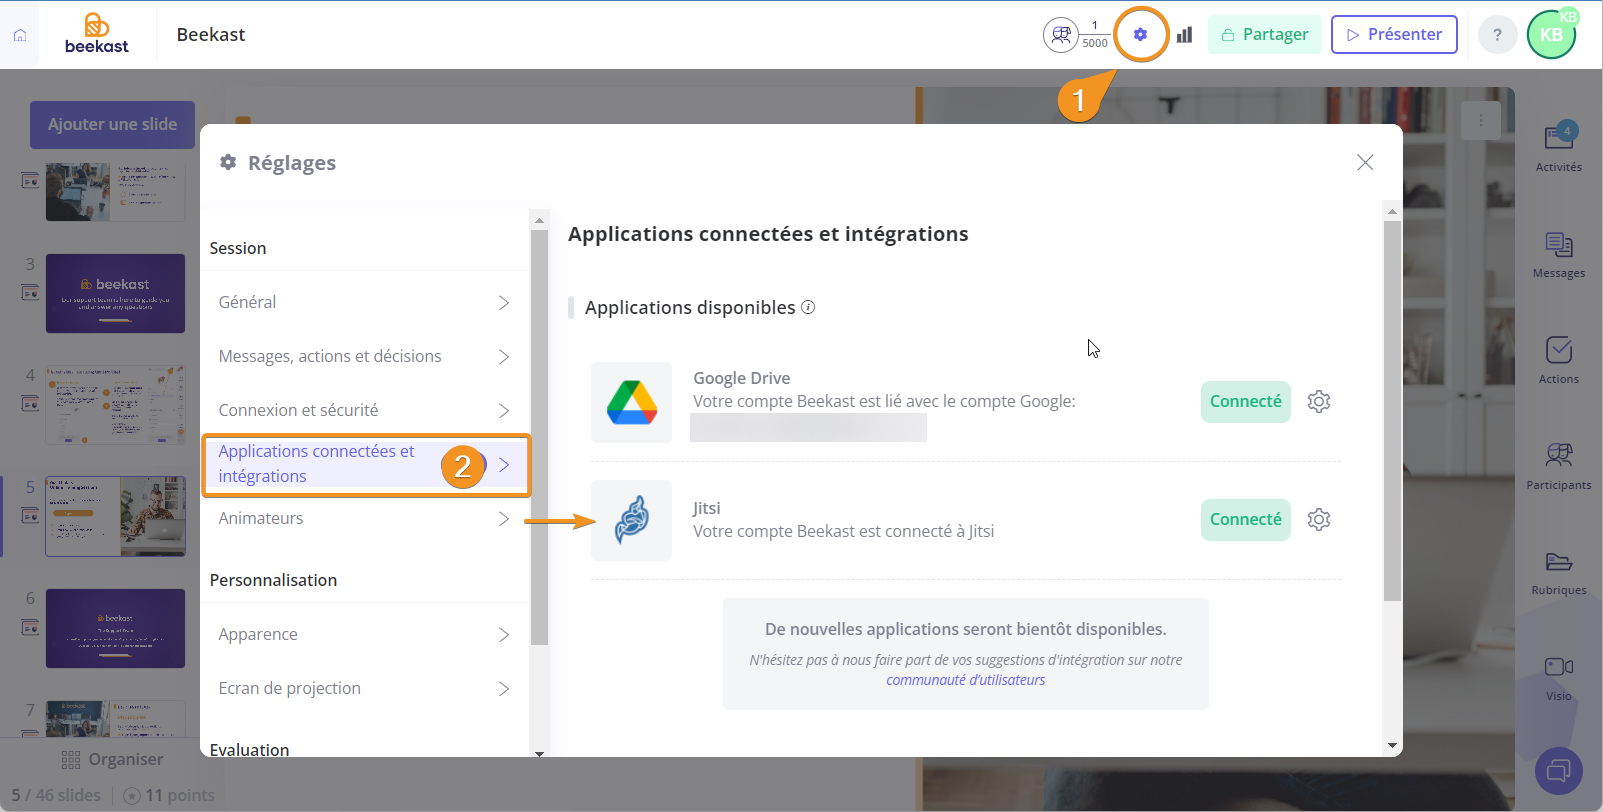The image size is (1603, 812).
Task: Click the Connecté badge for Google Drive
Action: pos(1246,402)
